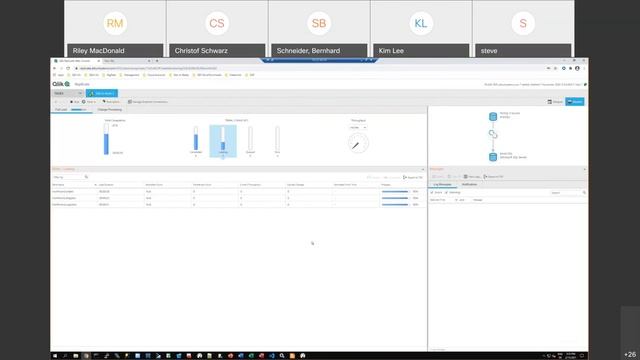Viewport: 640px width, 360px height.
Task: Switch to the second browser tab
Action: [127, 61]
